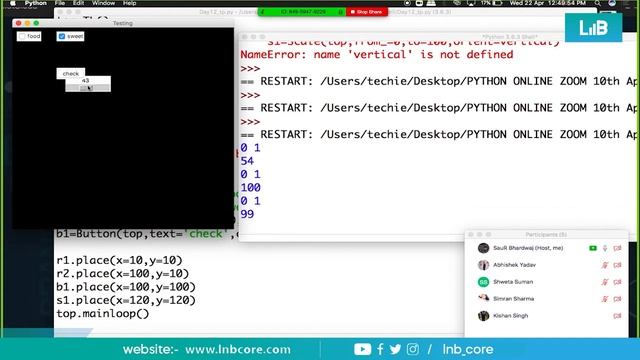This screenshot has width=640, height=360.
Task: Click the b1=Button(top,text='check' code line
Action: tap(147, 234)
